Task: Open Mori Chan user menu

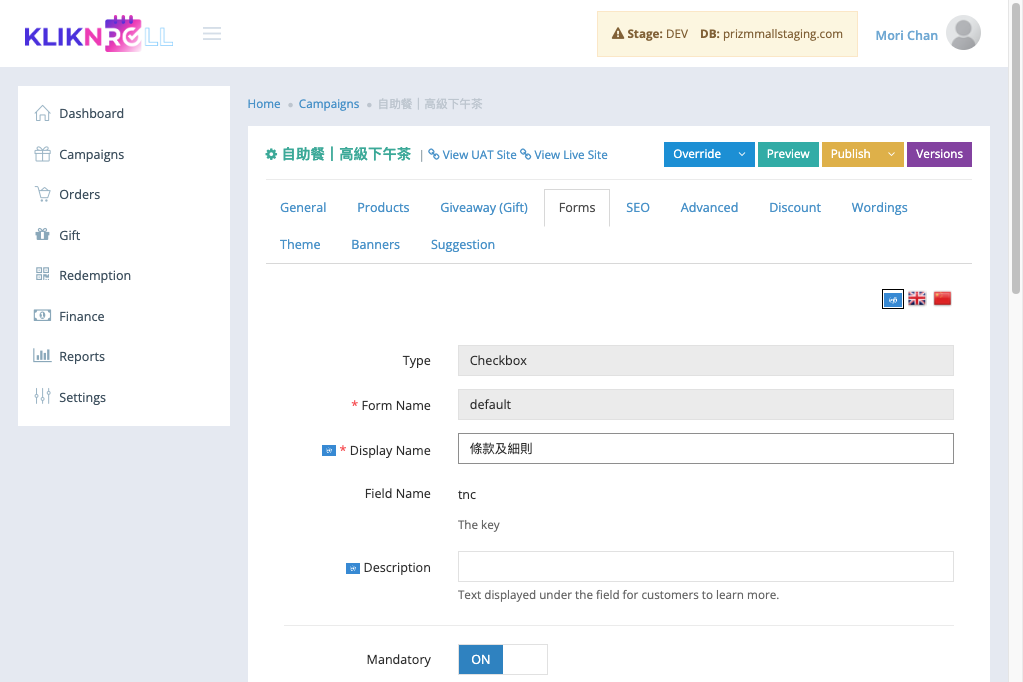Action: coord(906,35)
